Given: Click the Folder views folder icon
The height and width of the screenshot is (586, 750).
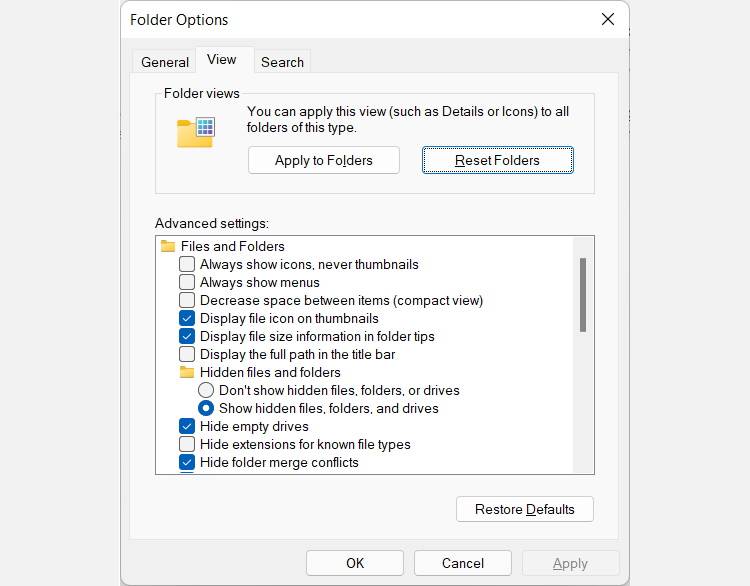Looking at the screenshot, I should tap(196, 132).
